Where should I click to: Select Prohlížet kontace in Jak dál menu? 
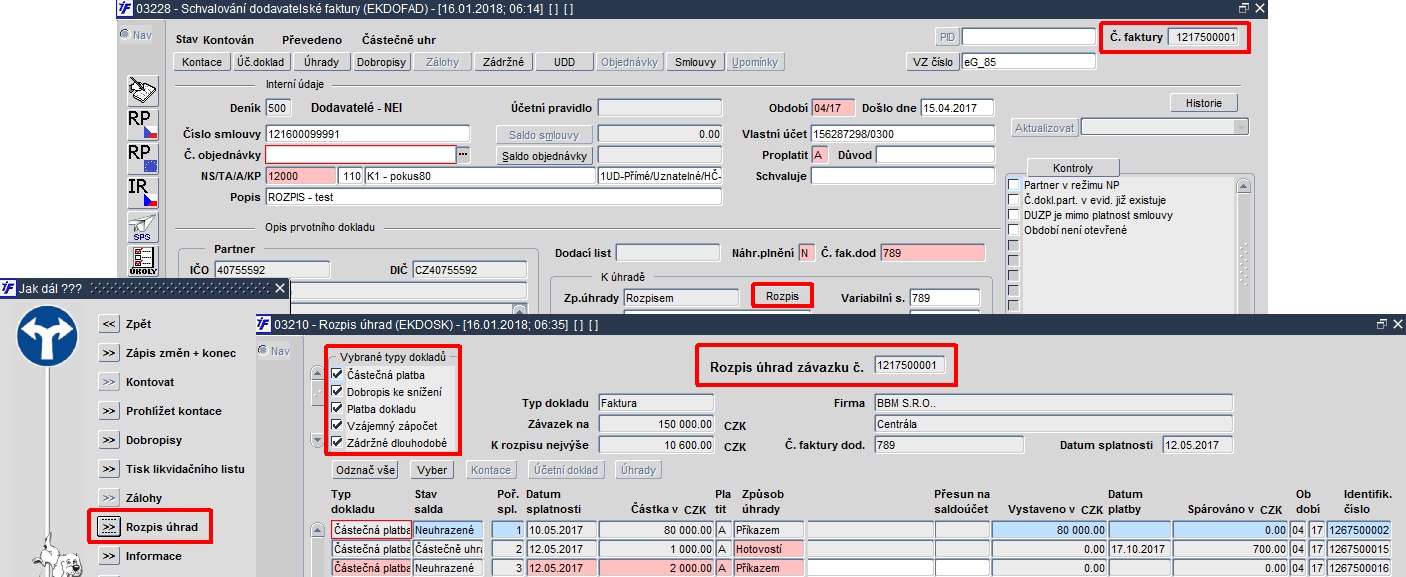pyautogui.click(x=174, y=411)
